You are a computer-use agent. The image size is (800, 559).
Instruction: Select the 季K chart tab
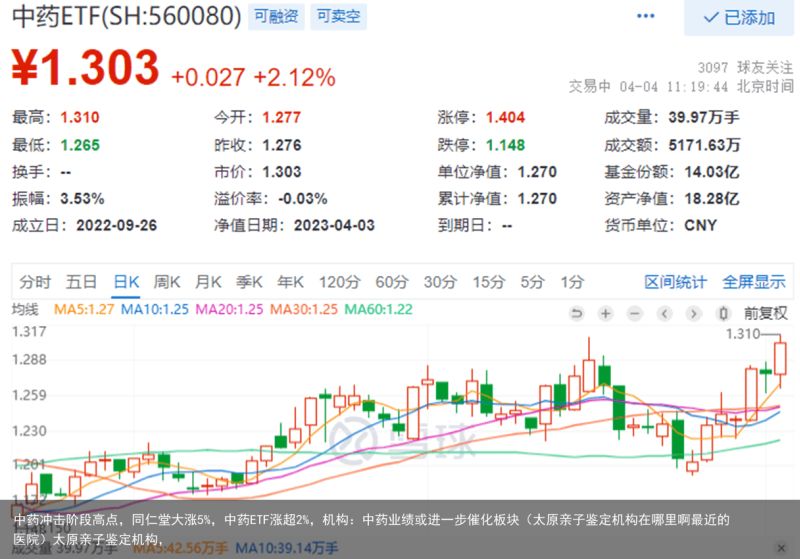click(249, 282)
